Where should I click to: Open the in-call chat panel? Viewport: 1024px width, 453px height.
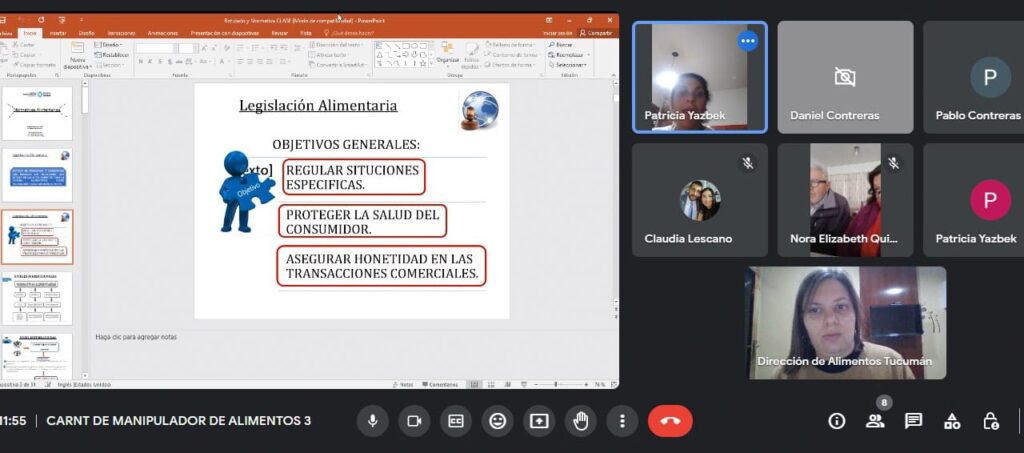pyautogui.click(x=913, y=421)
